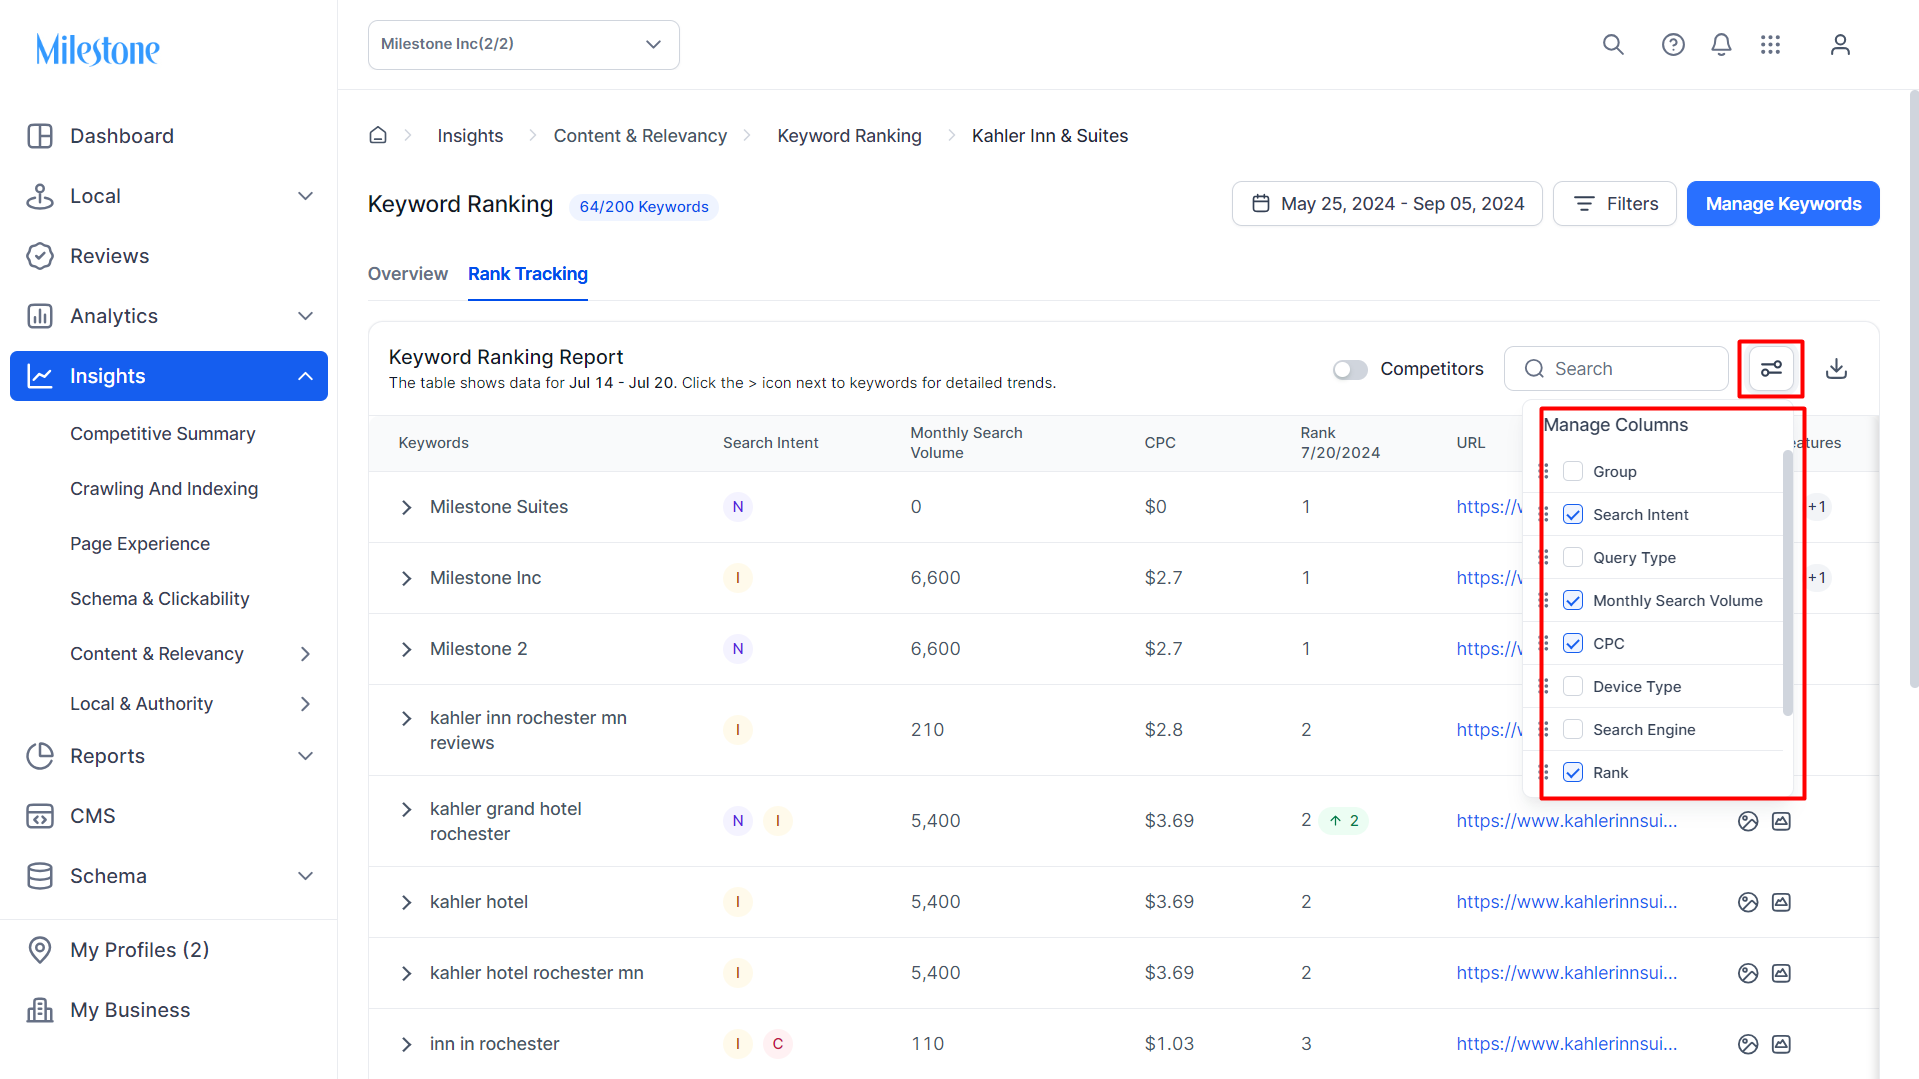1919x1079 pixels.
Task: Click the My Business building icon
Action: point(40,1010)
